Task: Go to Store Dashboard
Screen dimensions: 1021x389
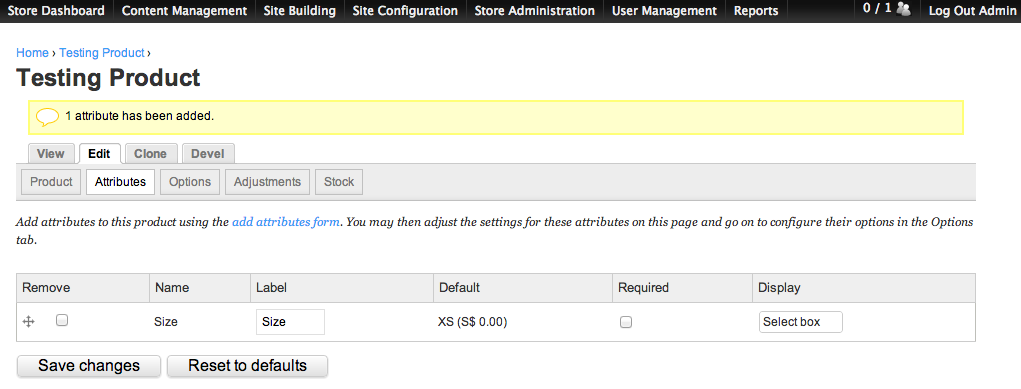Action: coord(56,11)
